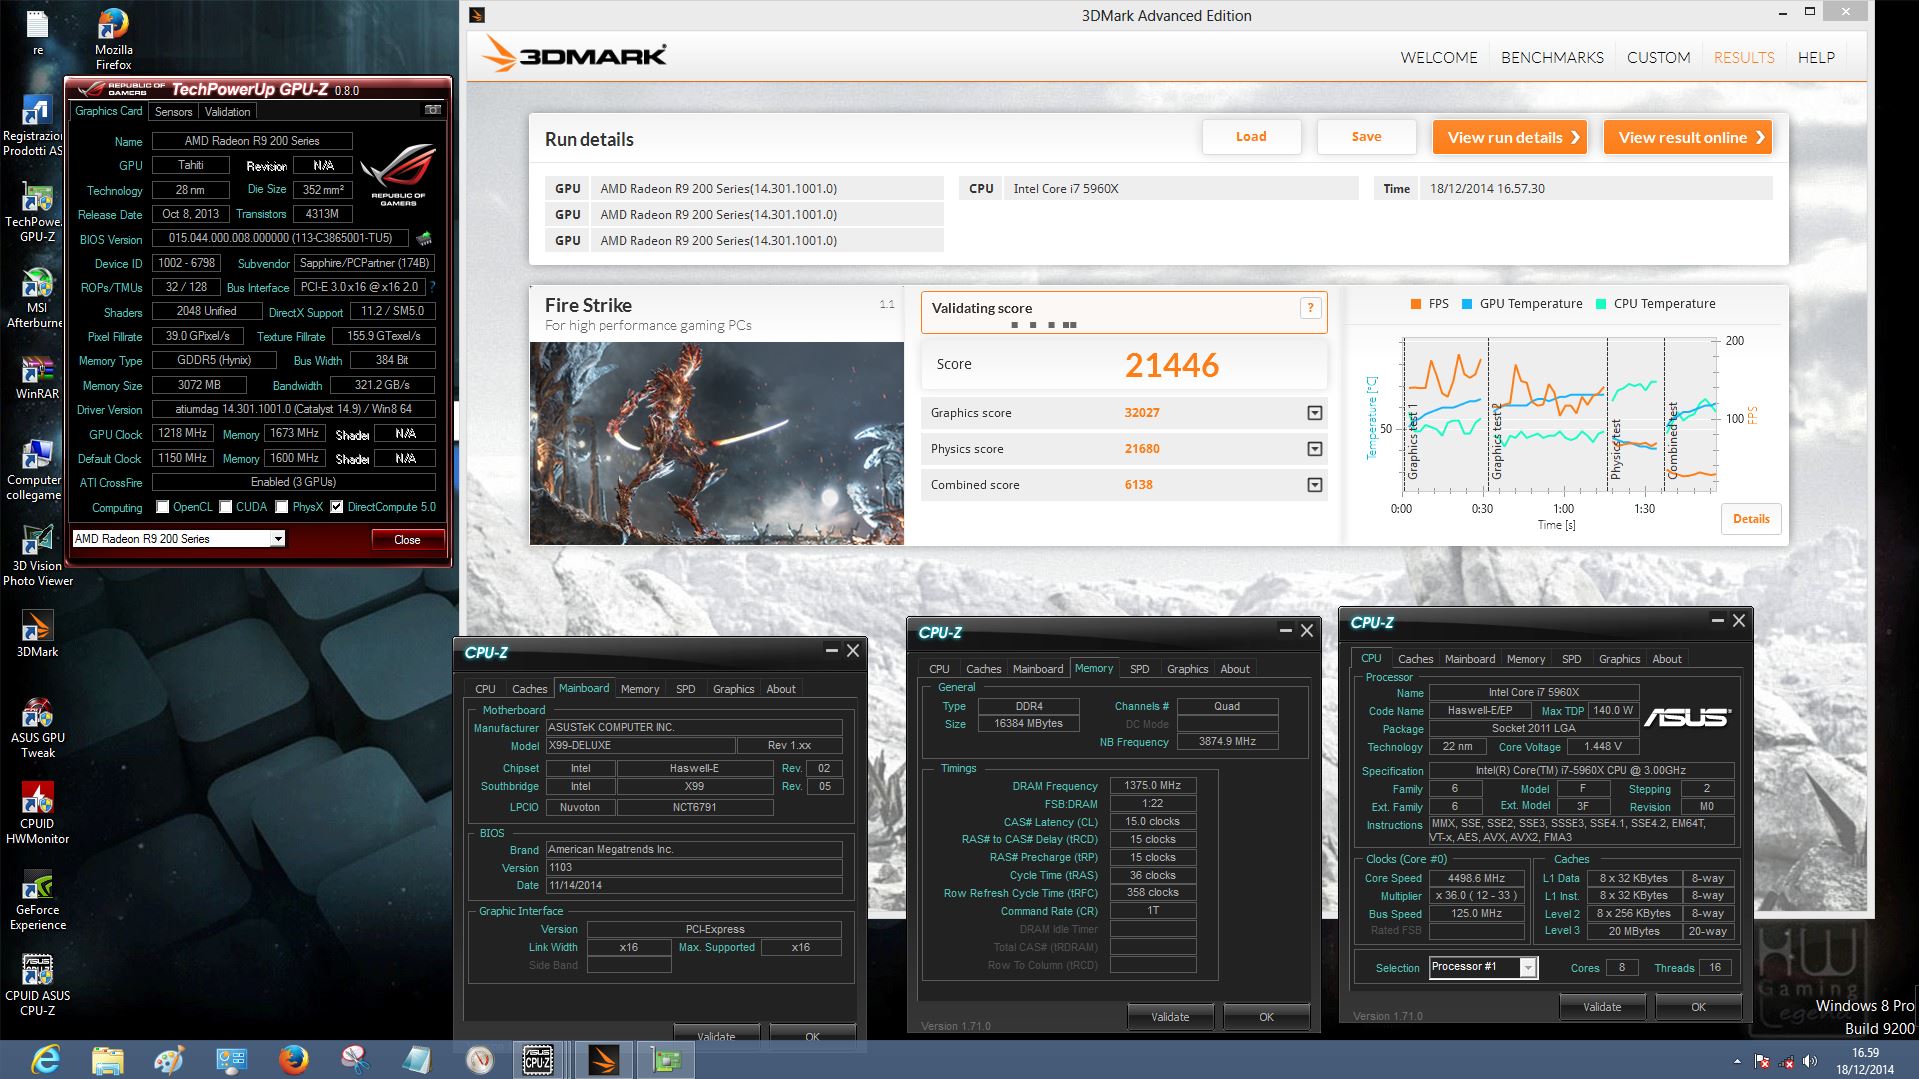This screenshot has height=1079, width=1919.
Task: Open CPUID HWMonitor desktop icon
Action: click(37, 814)
